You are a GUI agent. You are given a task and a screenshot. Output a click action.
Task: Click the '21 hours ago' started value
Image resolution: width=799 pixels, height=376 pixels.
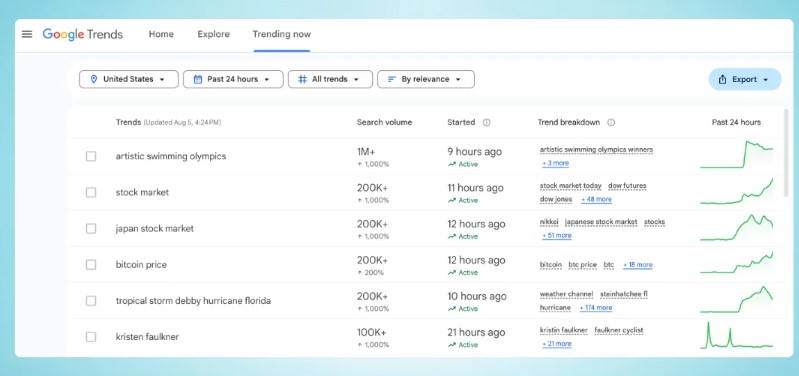coord(476,333)
